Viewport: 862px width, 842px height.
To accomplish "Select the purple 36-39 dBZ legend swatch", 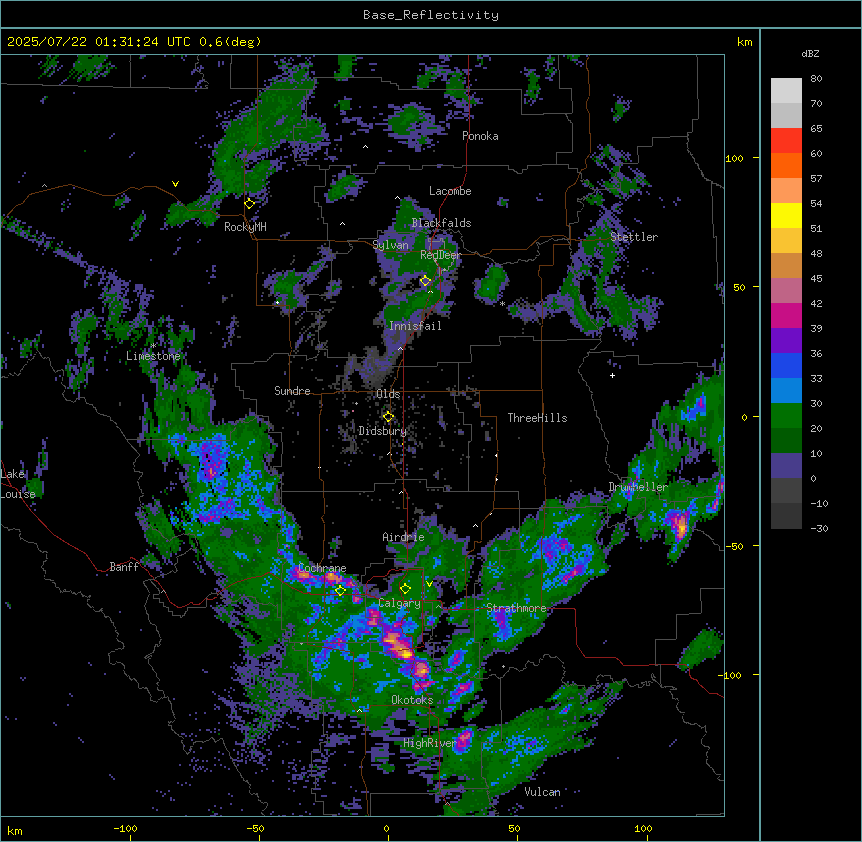I will (x=786, y=341).
